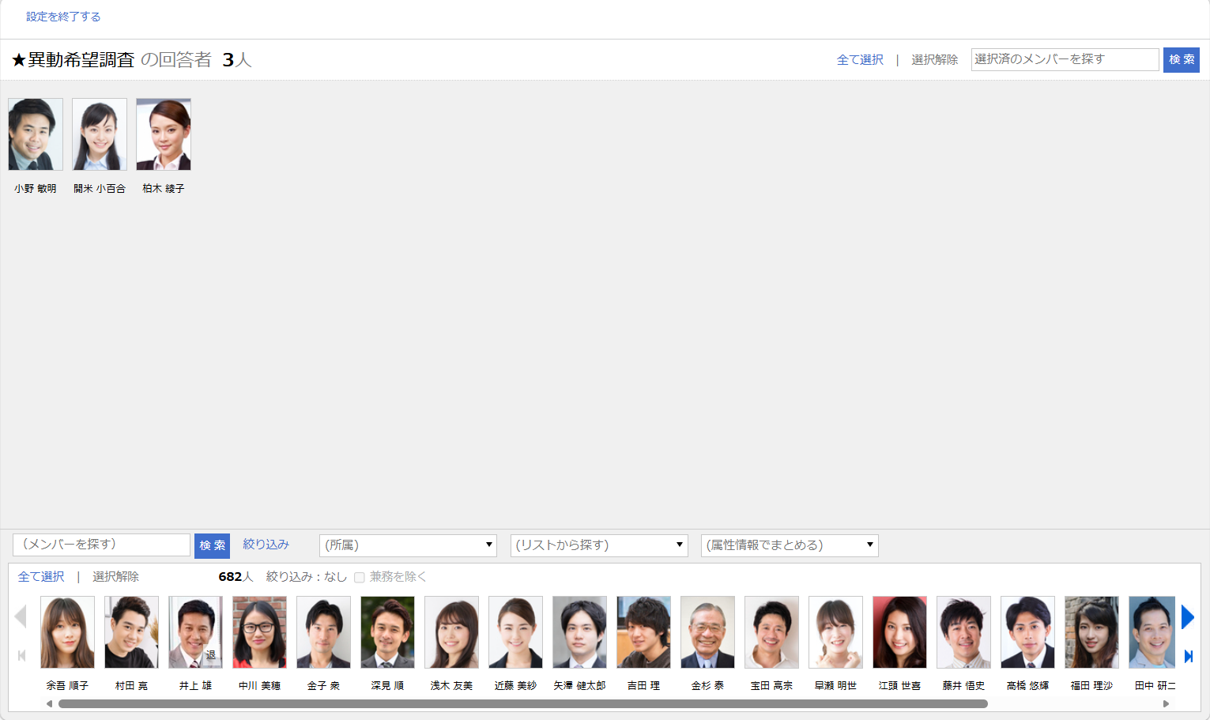Select member 矢澤 健太郎 photo
Image resolution: width=1210 pixels, height=720 pixels.
(580, 632)
